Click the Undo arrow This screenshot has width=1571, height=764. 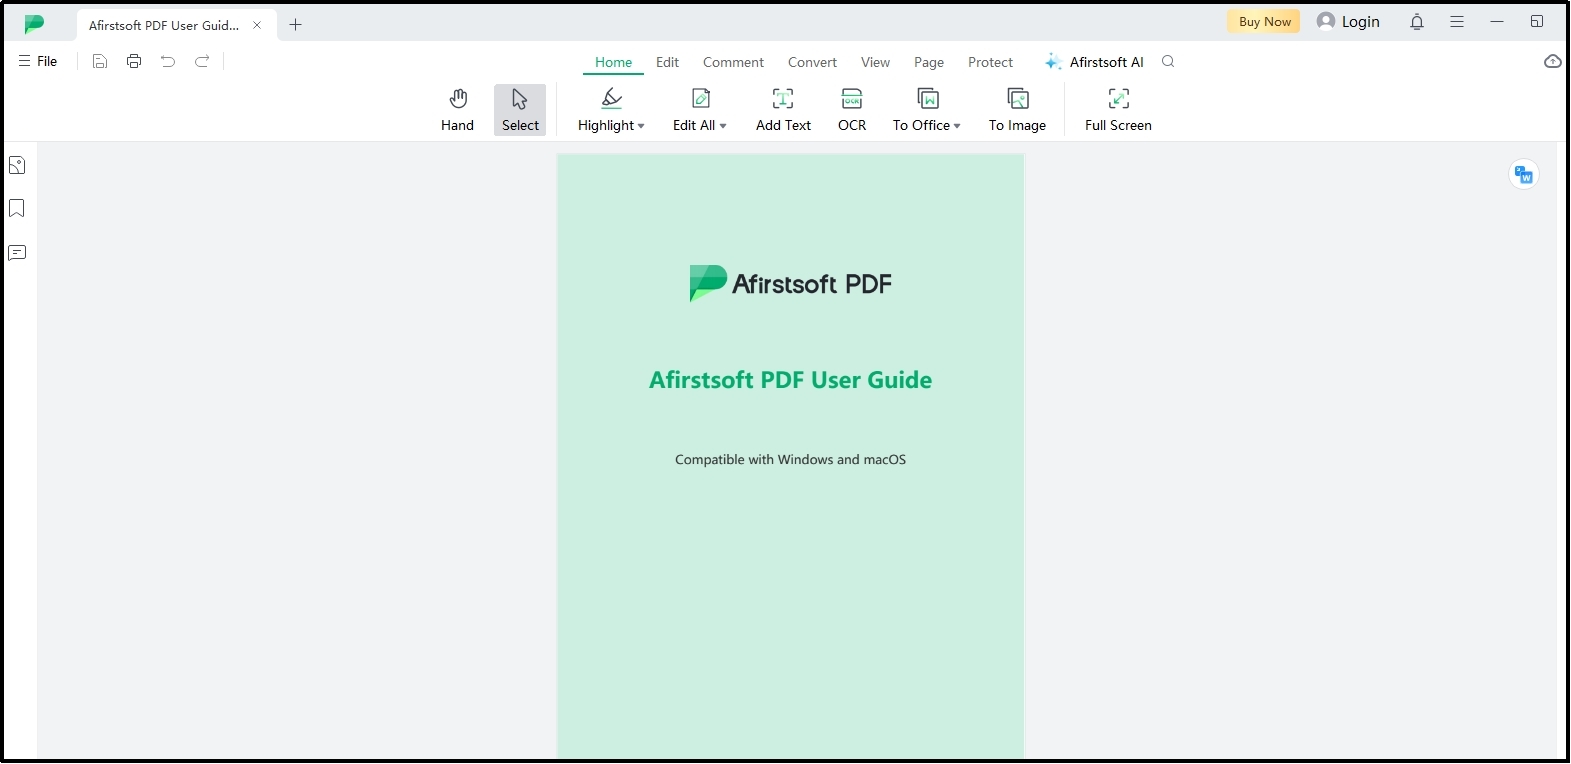(x=168, y=61)
